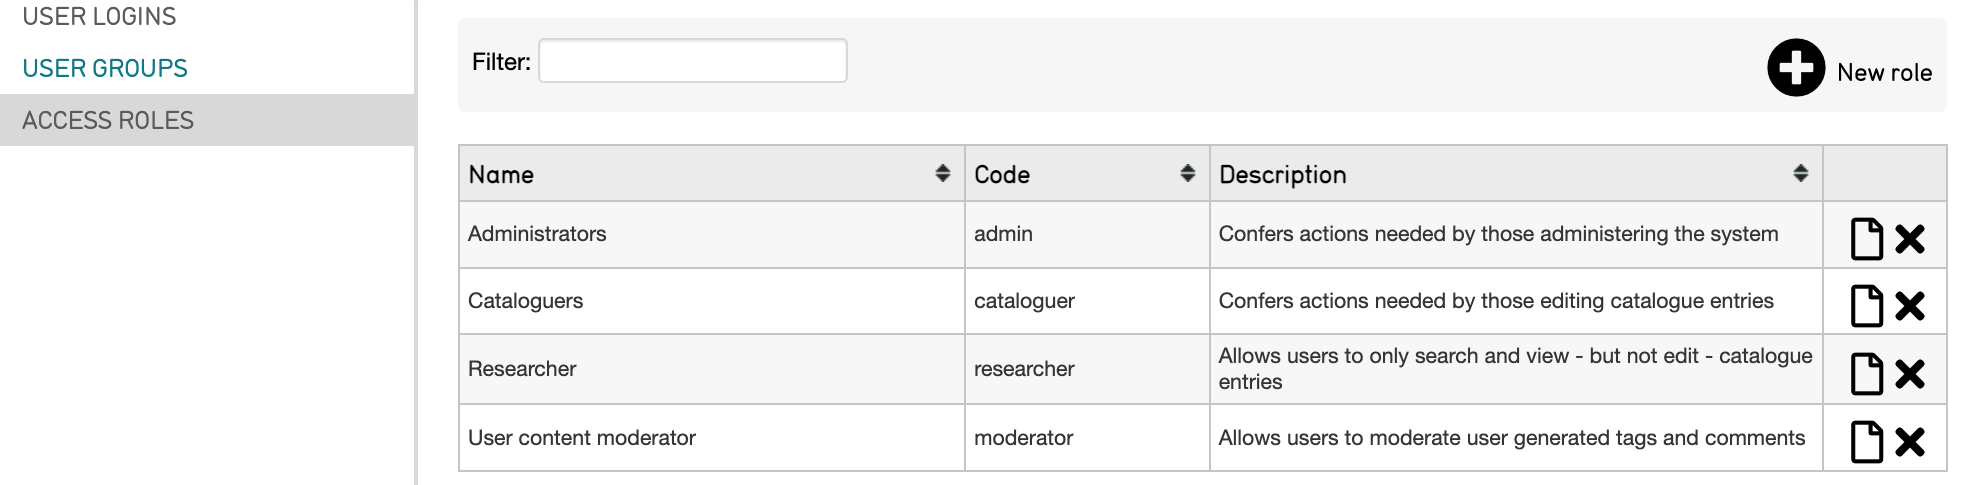This screenshot has height=485, width=1972.
Task: Select the researcher code cell
Action: [x=1024, y=369]
